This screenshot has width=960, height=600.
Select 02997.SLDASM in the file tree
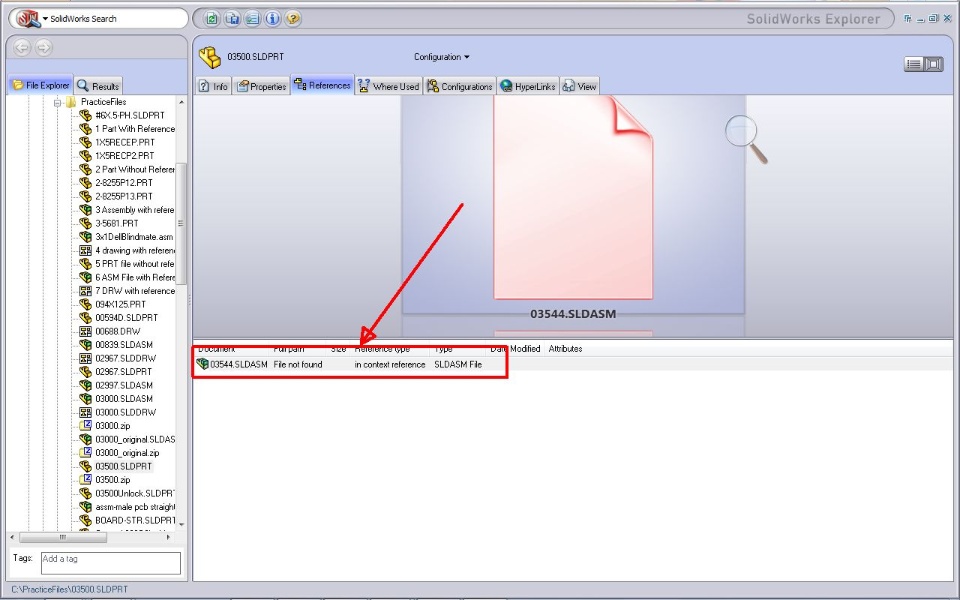point(124,385)
